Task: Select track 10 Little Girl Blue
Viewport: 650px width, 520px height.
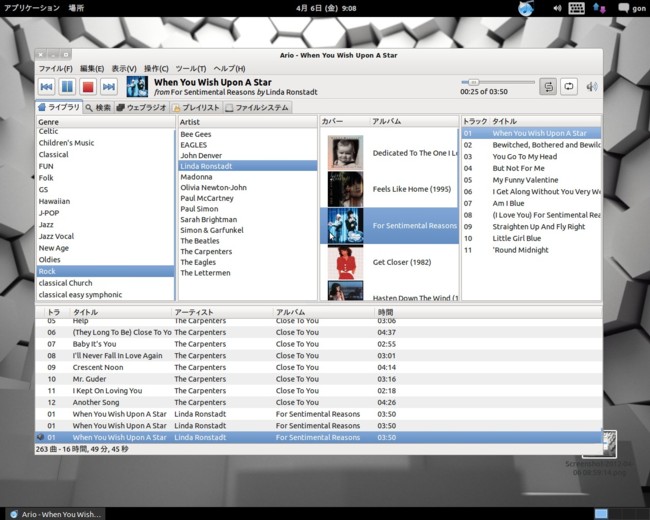Action: tap(531, 238)
